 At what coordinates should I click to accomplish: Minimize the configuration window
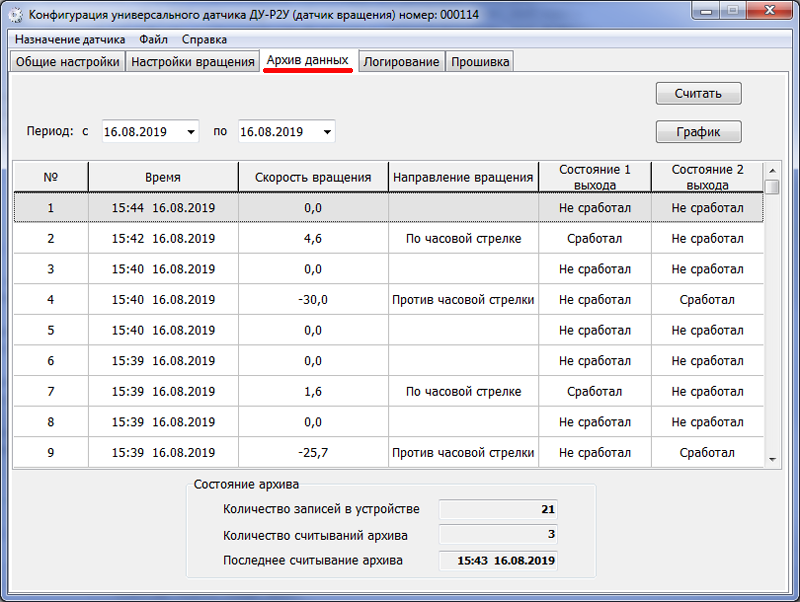[x=707, y=11]
